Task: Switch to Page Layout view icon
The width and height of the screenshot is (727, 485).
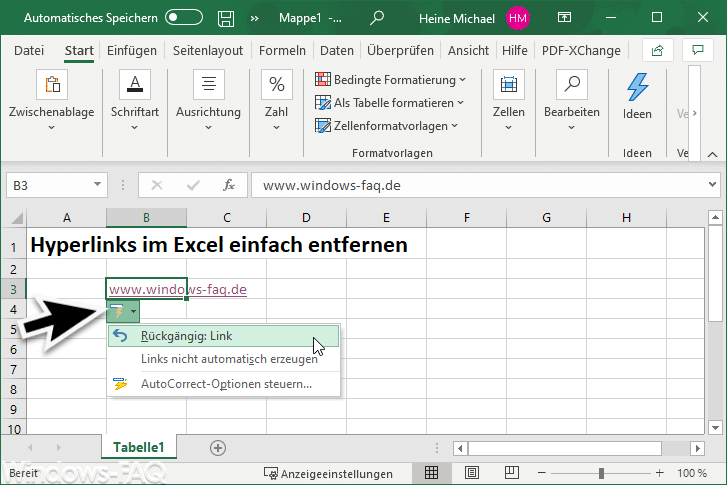Action: [472, 472]
